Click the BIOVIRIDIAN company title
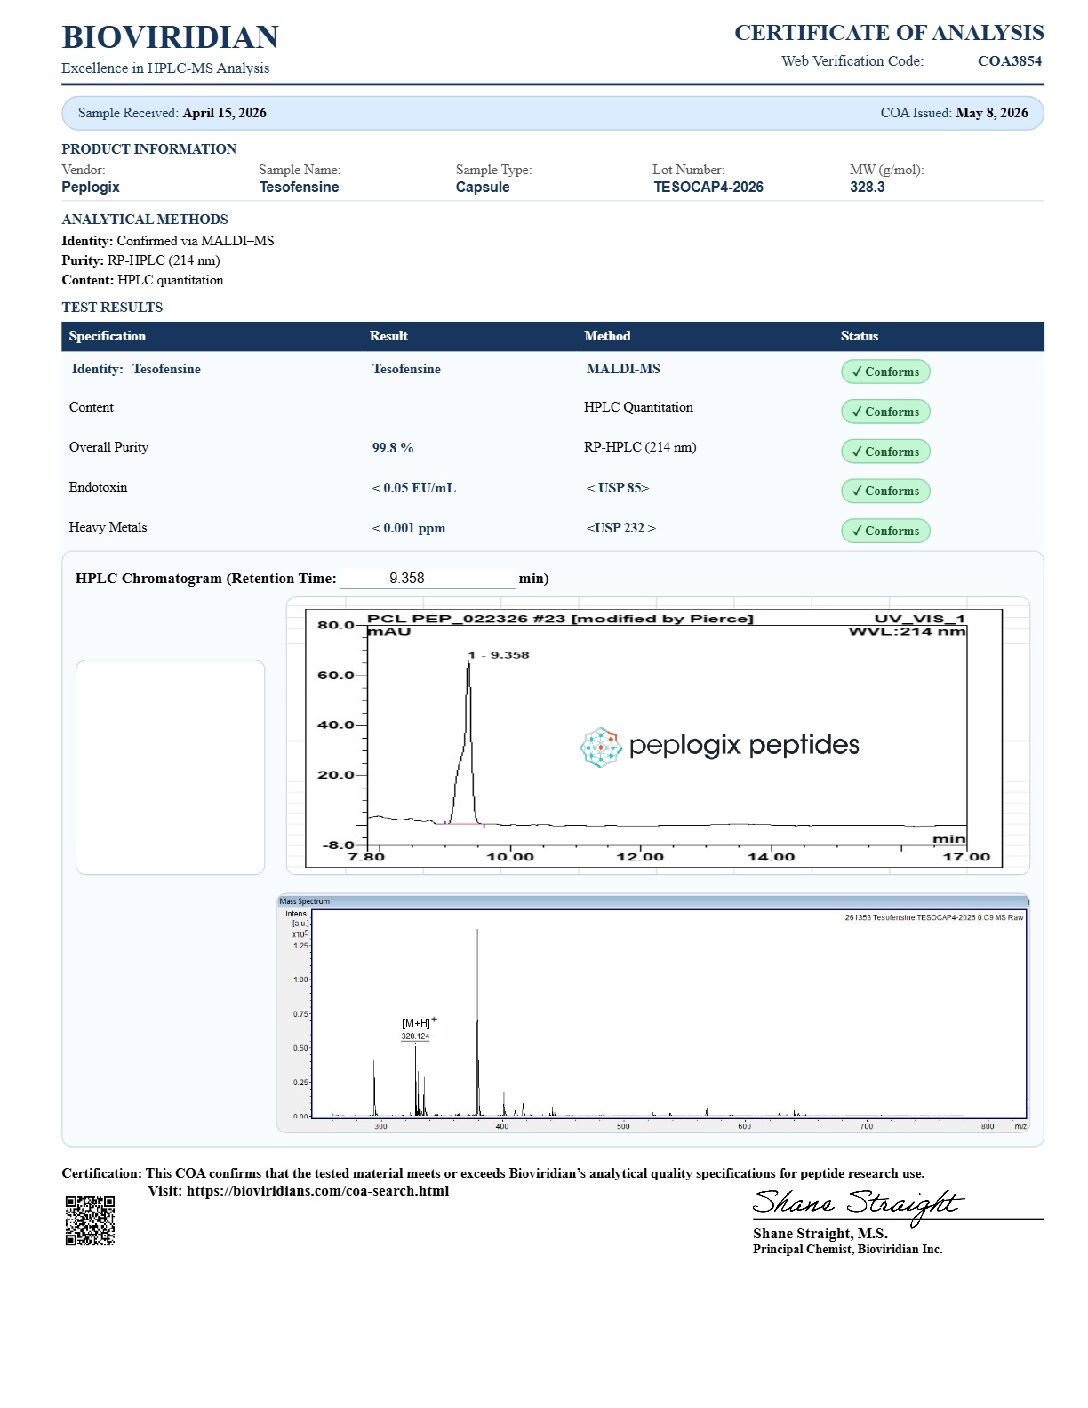This screenshot has height=1408, width=1088. (x=170, y=38)
